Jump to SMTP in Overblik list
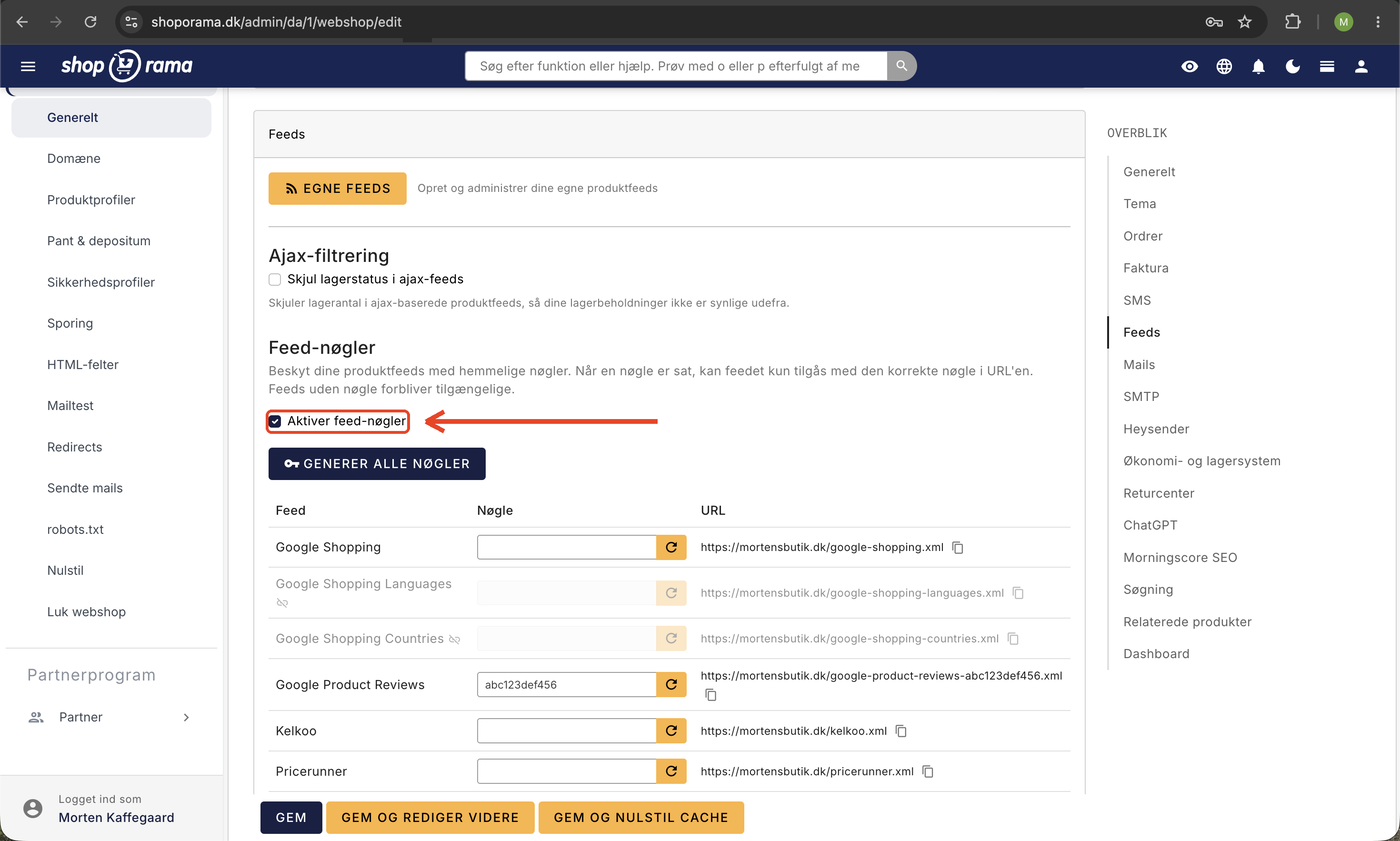This screenshot has width=1400, height=841. click(1141, 397)
